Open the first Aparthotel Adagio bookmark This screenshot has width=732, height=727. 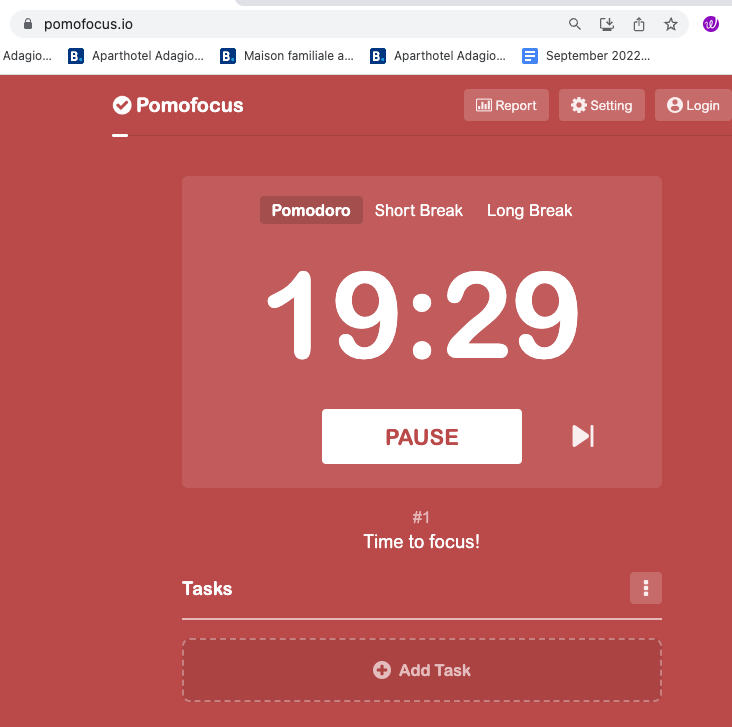(x=136, y=56)
